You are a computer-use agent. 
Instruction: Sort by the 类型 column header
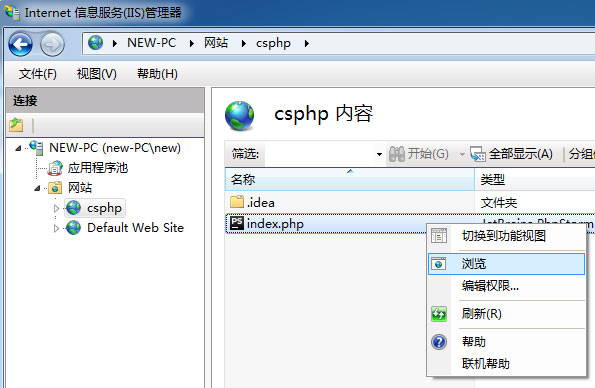coord(535,179)
